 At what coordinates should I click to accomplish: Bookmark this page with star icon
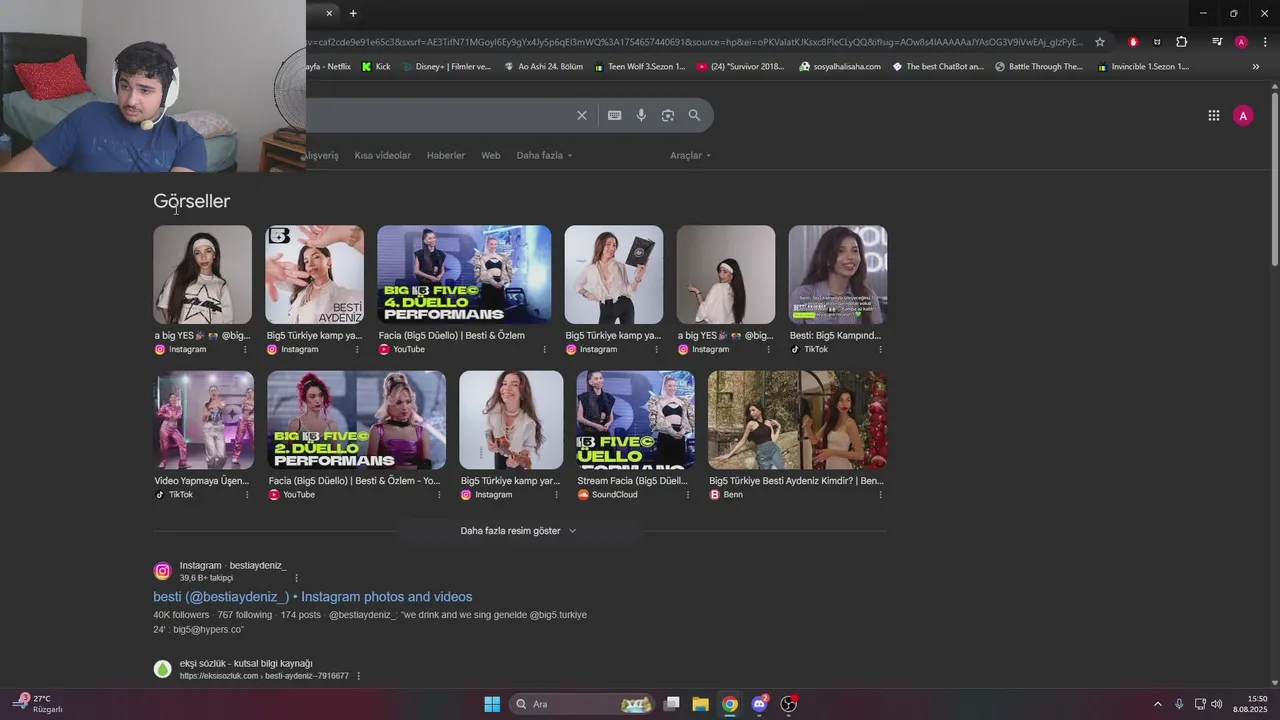tap(1100, 42)
